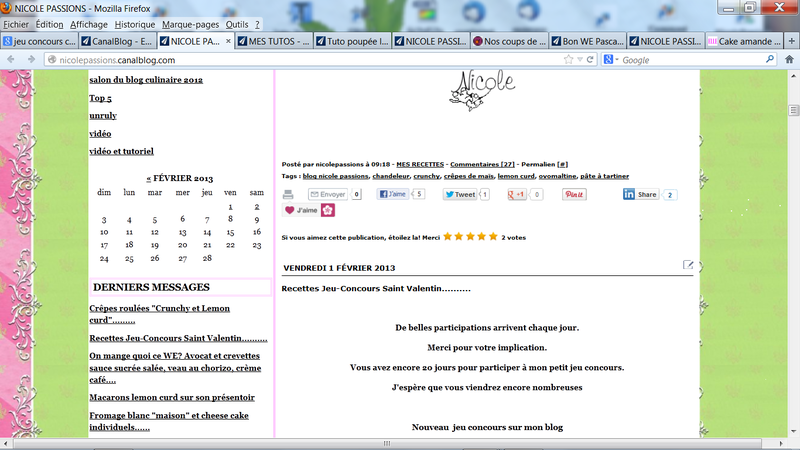Open Fromage blanc maison et cheese cake link

click(x=169, y=421)
